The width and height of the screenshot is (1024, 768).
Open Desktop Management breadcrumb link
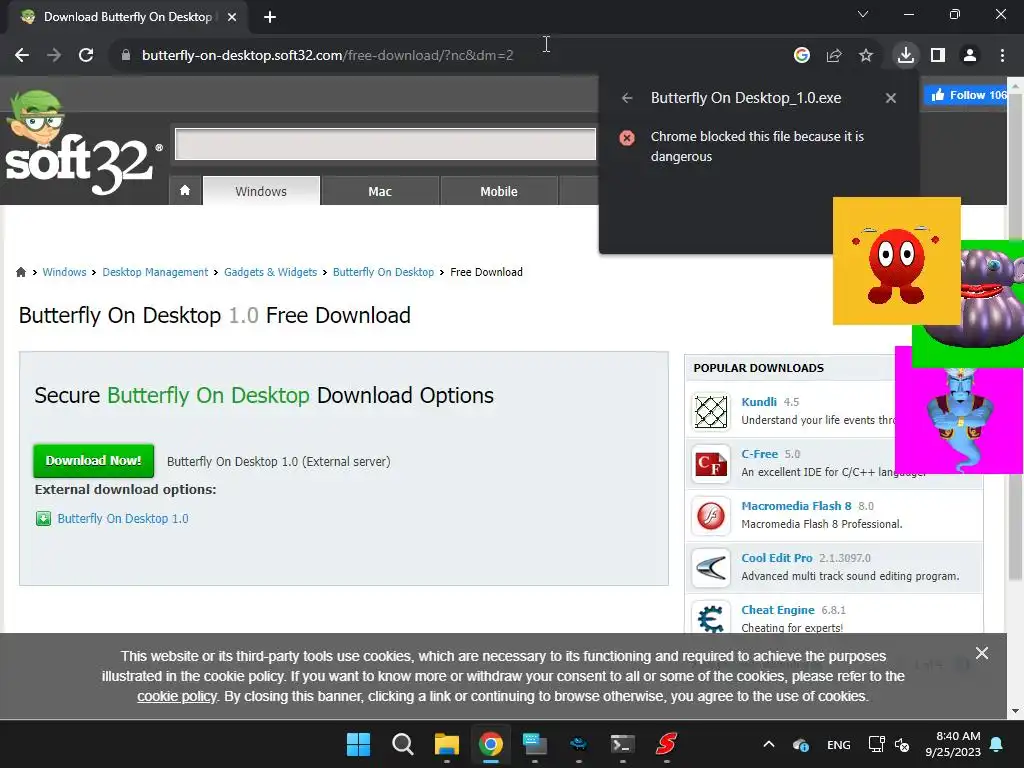point(155,272)
